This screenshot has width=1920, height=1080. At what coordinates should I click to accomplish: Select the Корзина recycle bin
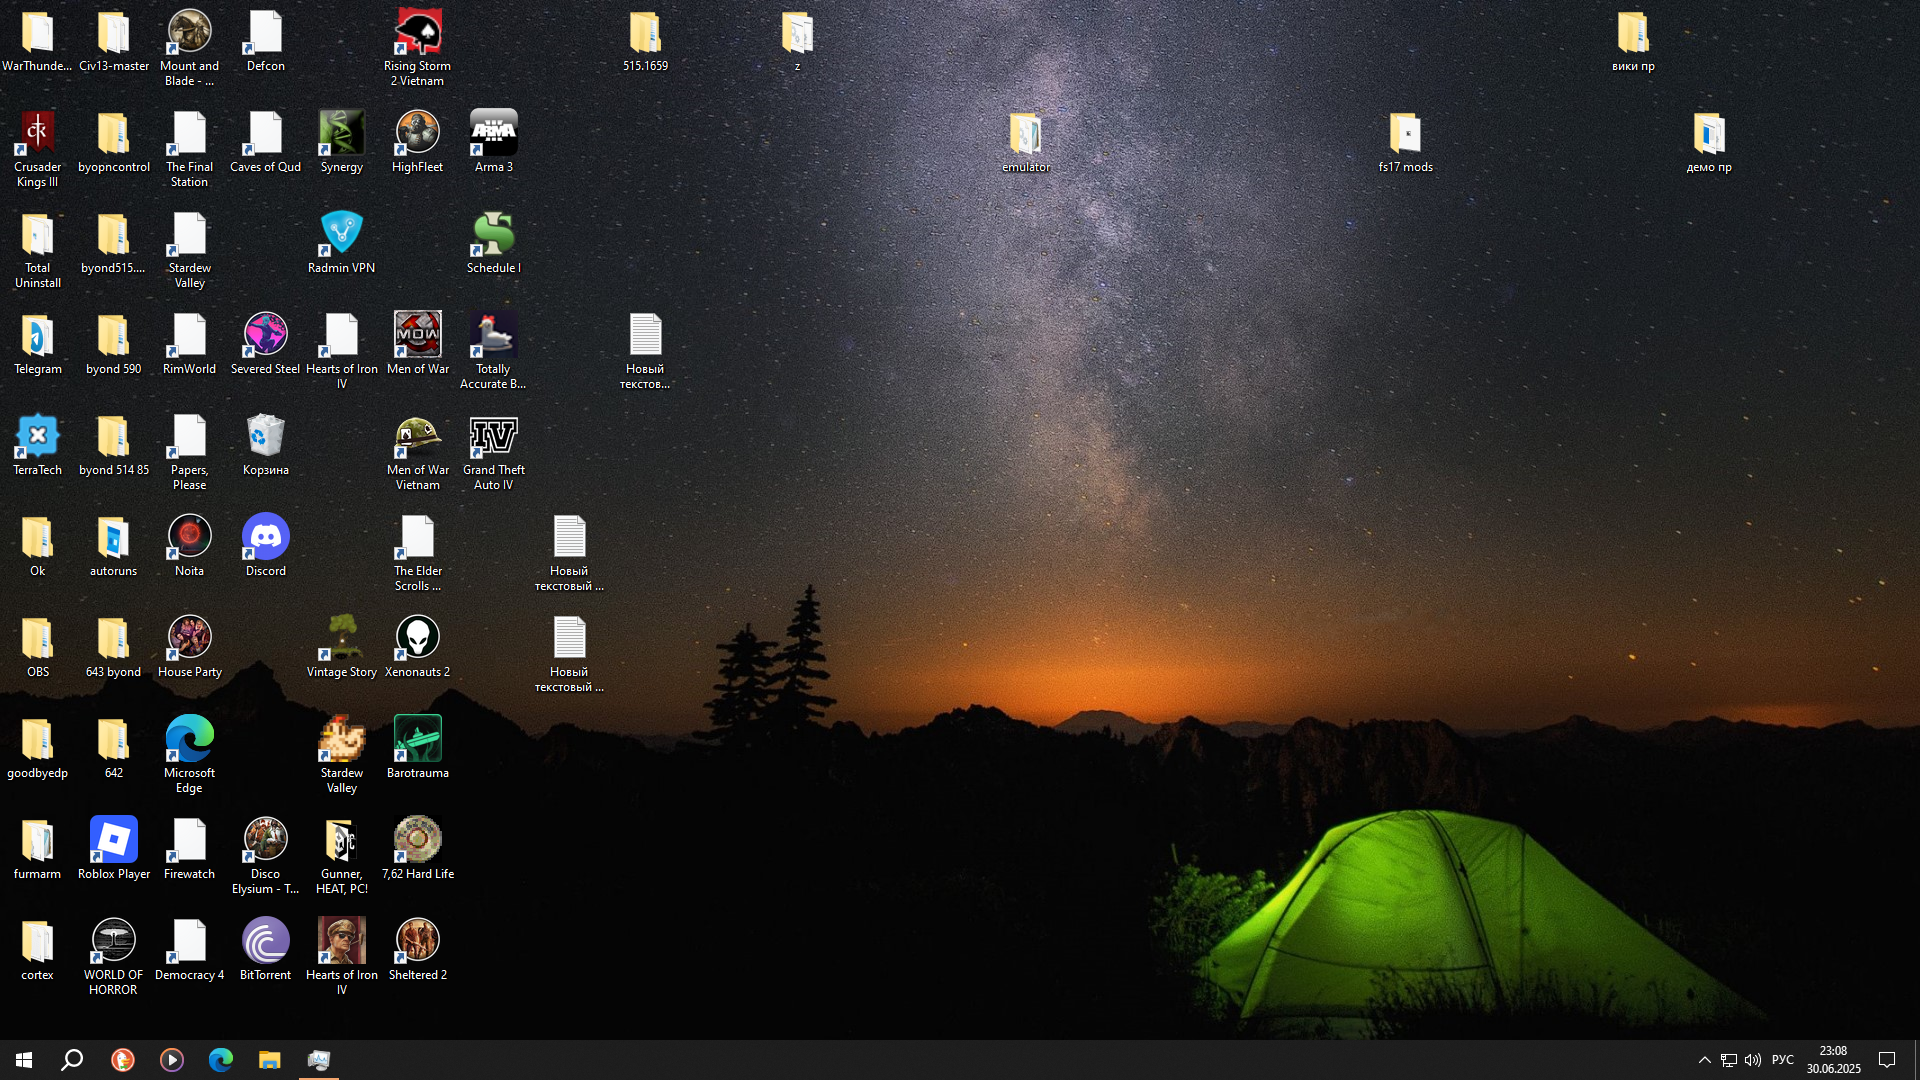pos(265,437)
